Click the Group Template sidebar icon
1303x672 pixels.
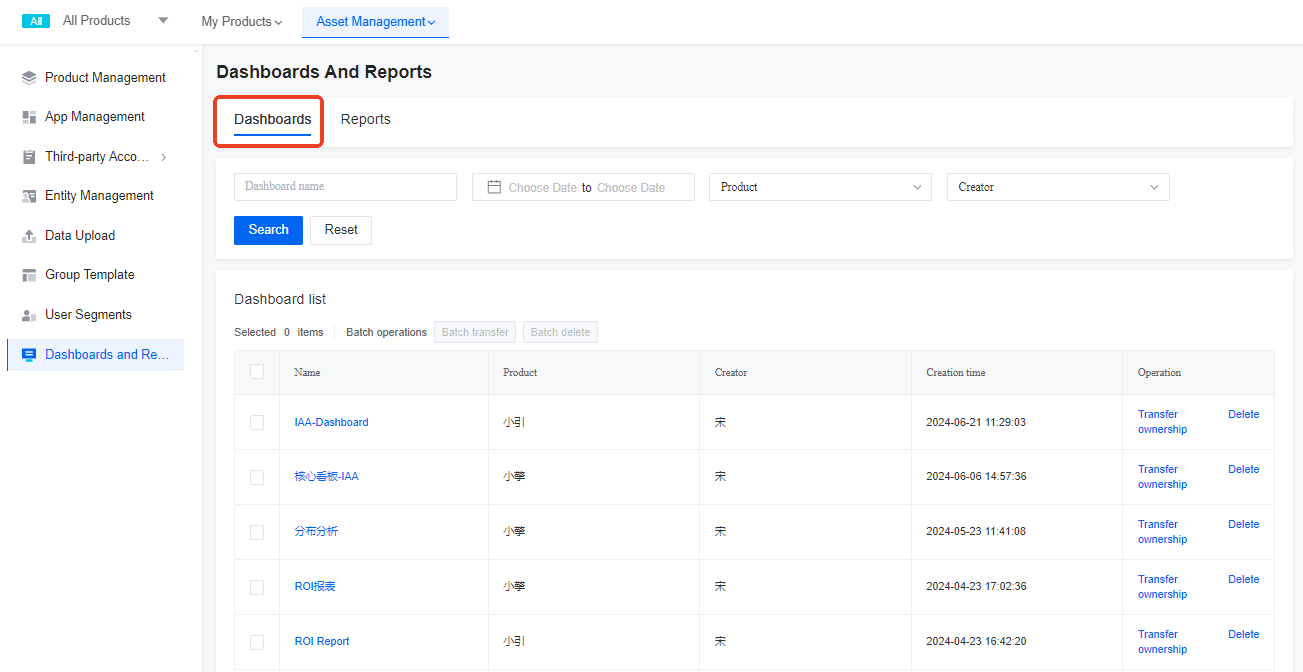click(29, 275)
